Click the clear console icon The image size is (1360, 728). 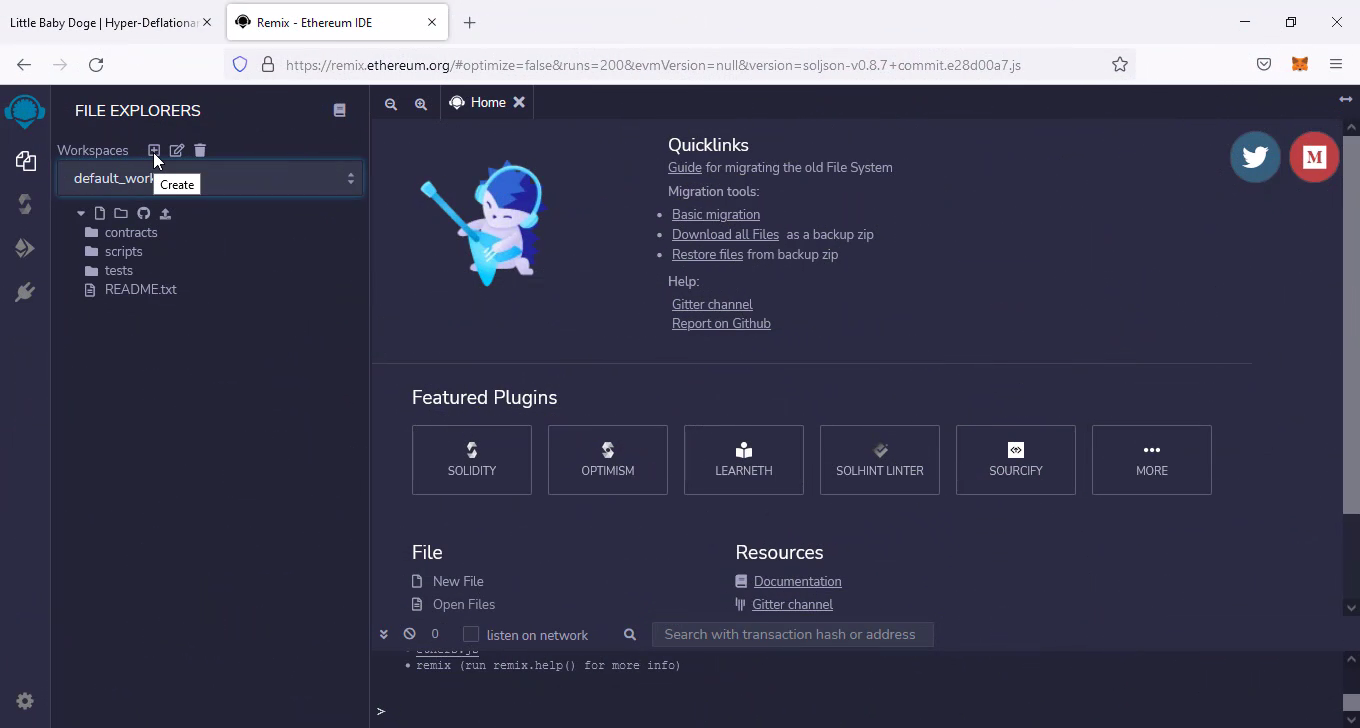pos(409,634)
